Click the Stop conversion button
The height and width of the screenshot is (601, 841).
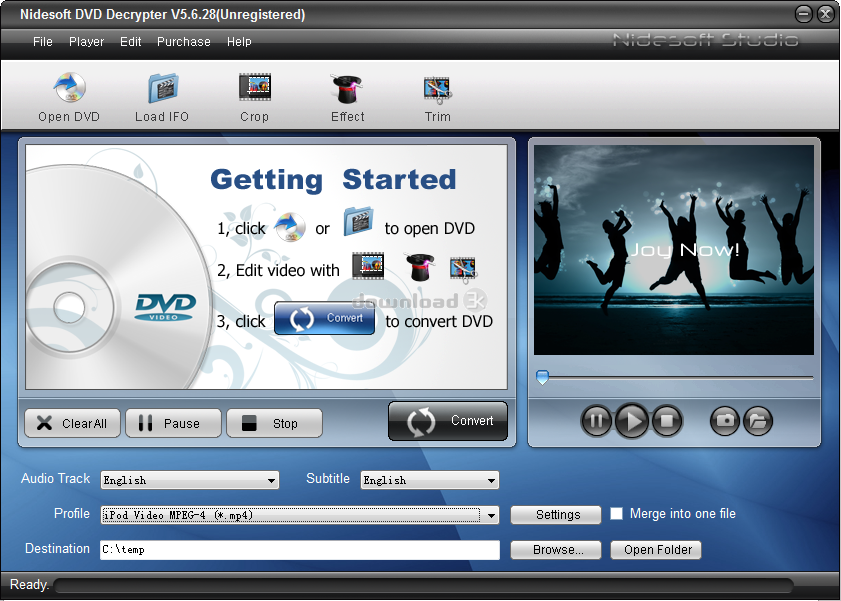[275, 424]
